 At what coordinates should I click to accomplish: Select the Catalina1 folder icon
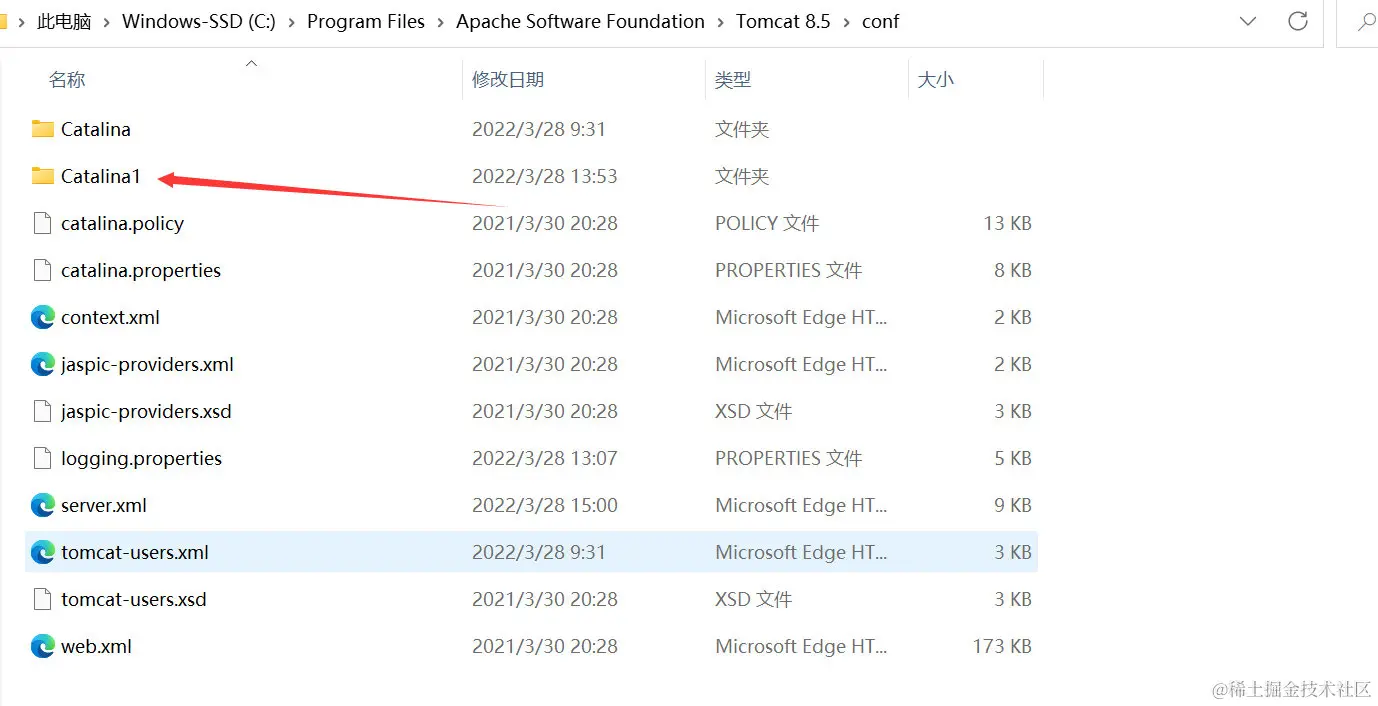point(42,176)
